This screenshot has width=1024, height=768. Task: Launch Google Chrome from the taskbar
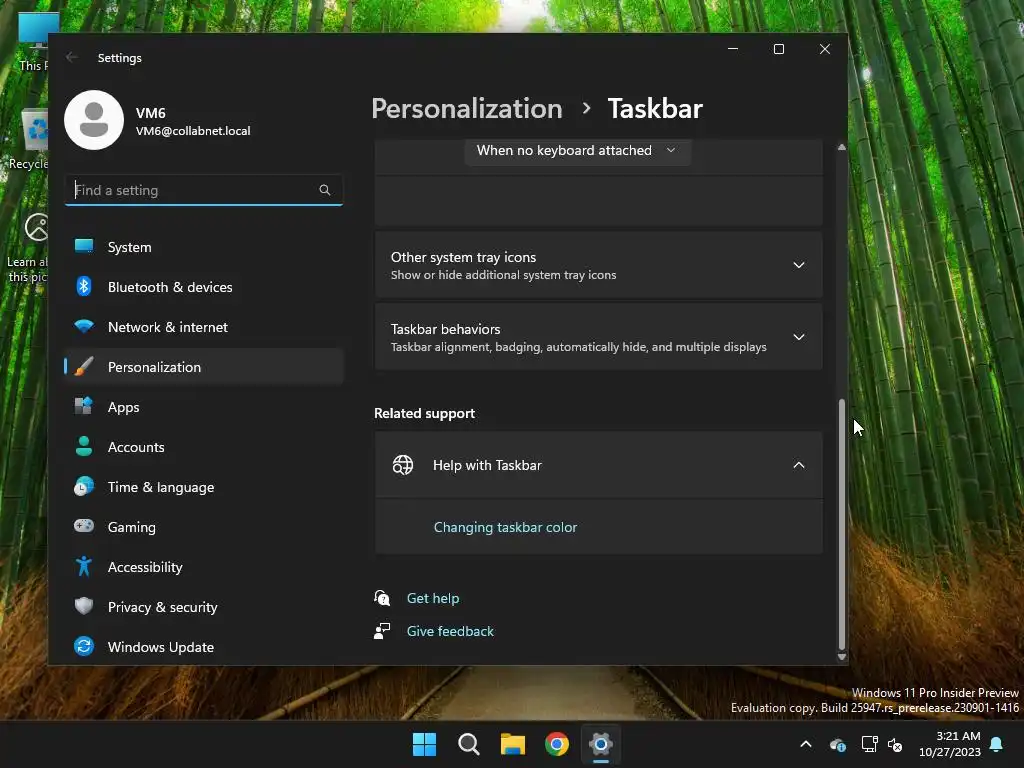tap(557, 744)
